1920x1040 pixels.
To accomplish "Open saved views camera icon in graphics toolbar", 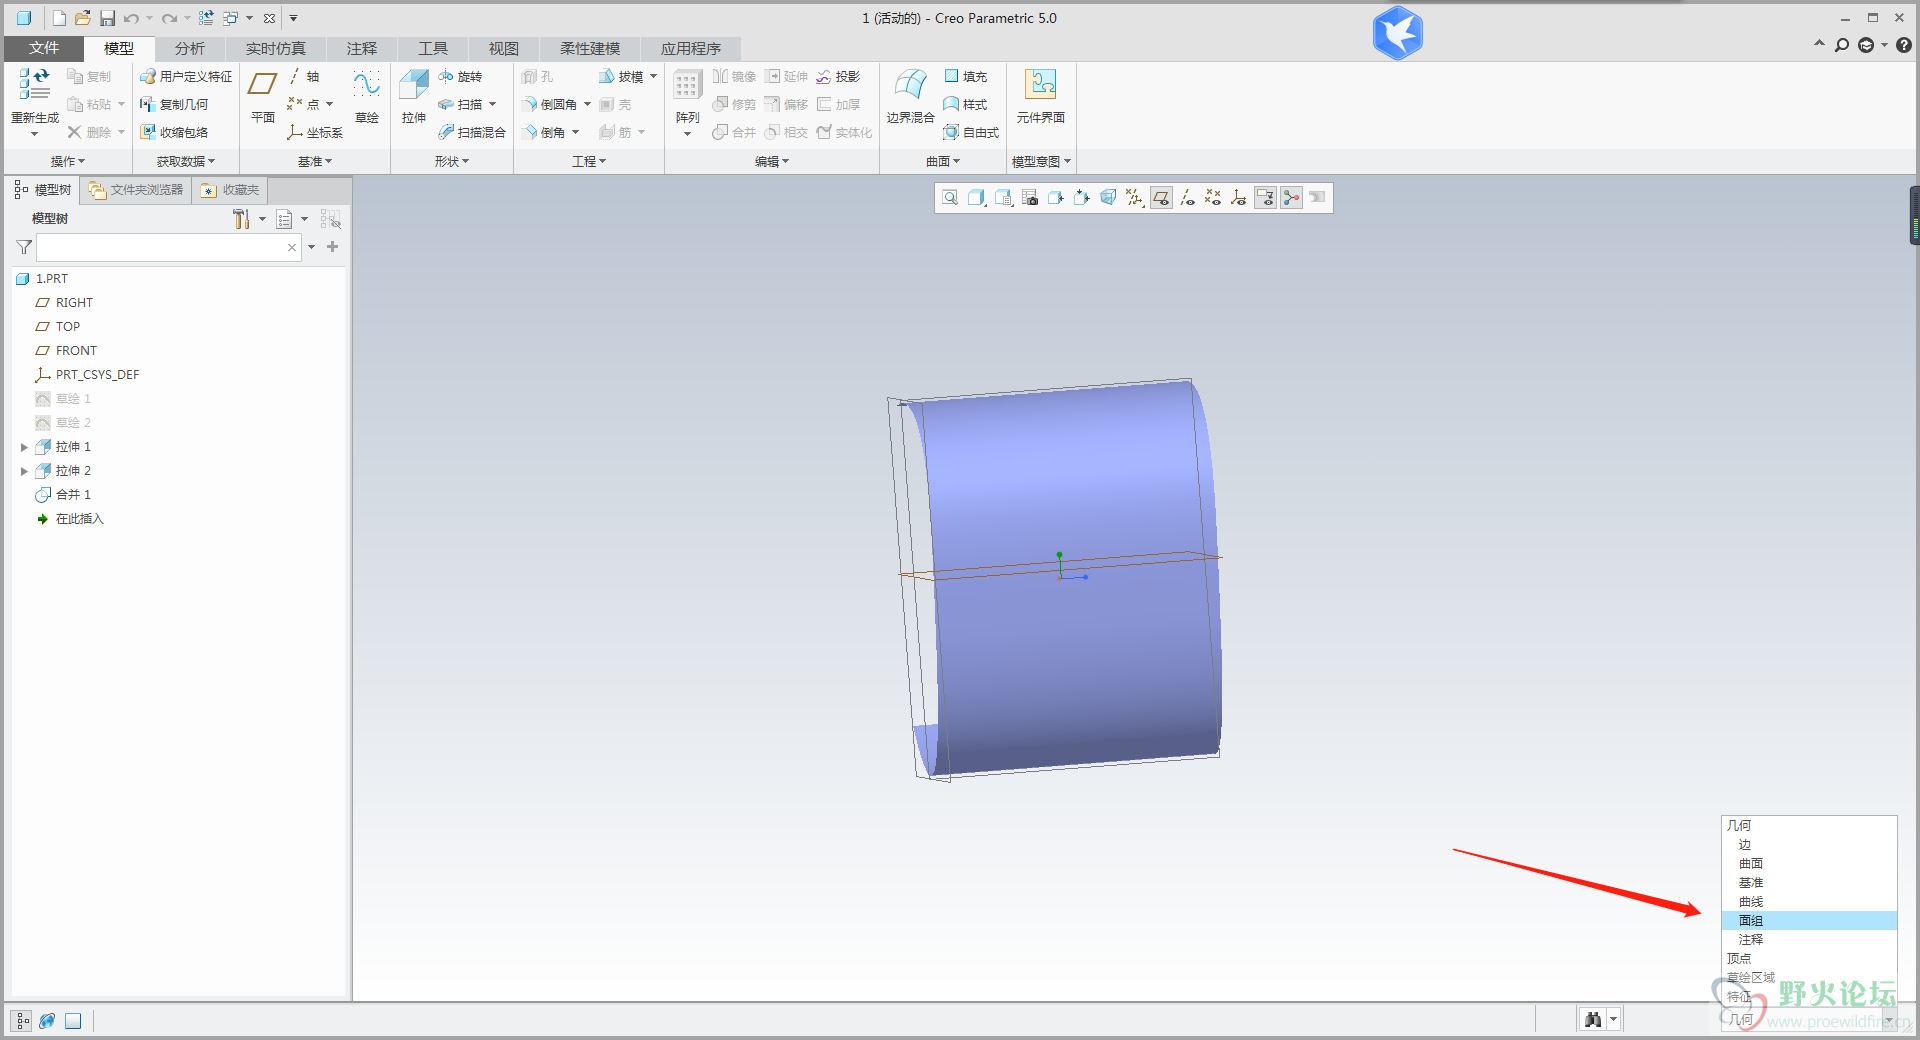I will [1030, 198].
